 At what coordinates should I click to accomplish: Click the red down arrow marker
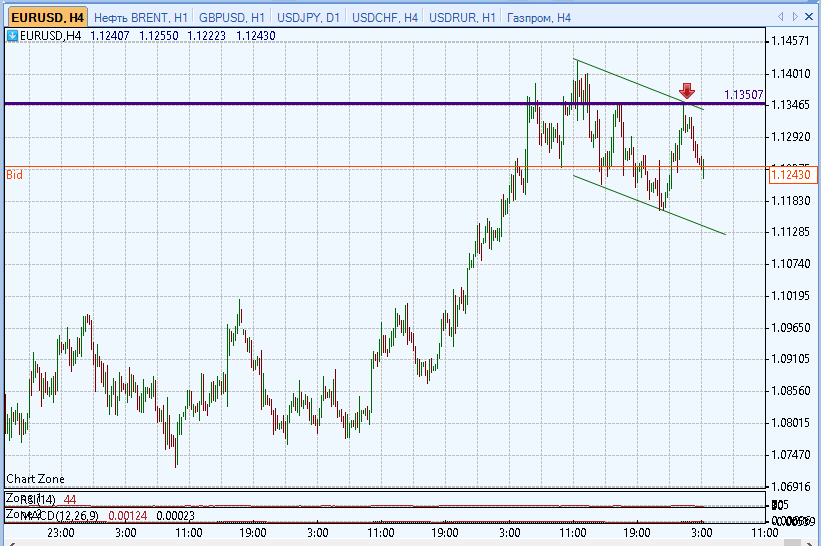point(686,91)
